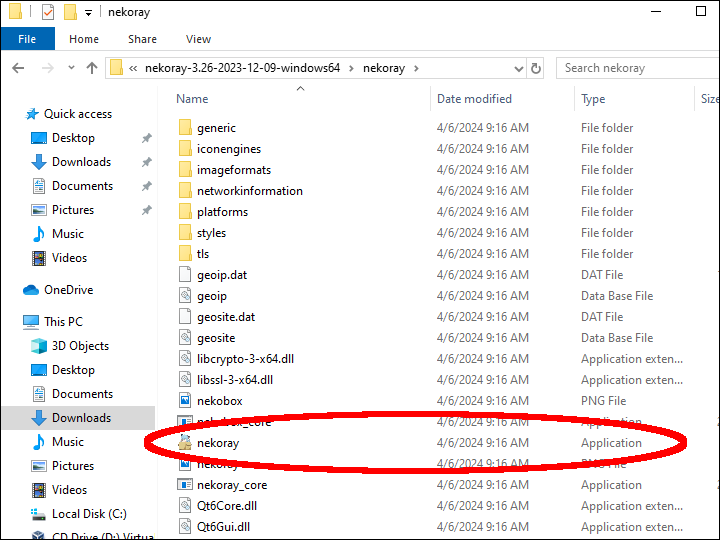Select the geoip Data Base File name
Screen dimensions: 720x540
click(x=212, y=296)
